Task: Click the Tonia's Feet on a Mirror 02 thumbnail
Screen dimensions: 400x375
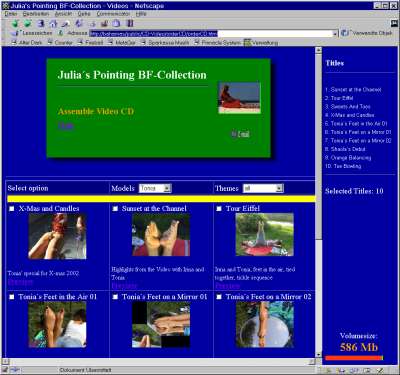Action: [265, 325]
